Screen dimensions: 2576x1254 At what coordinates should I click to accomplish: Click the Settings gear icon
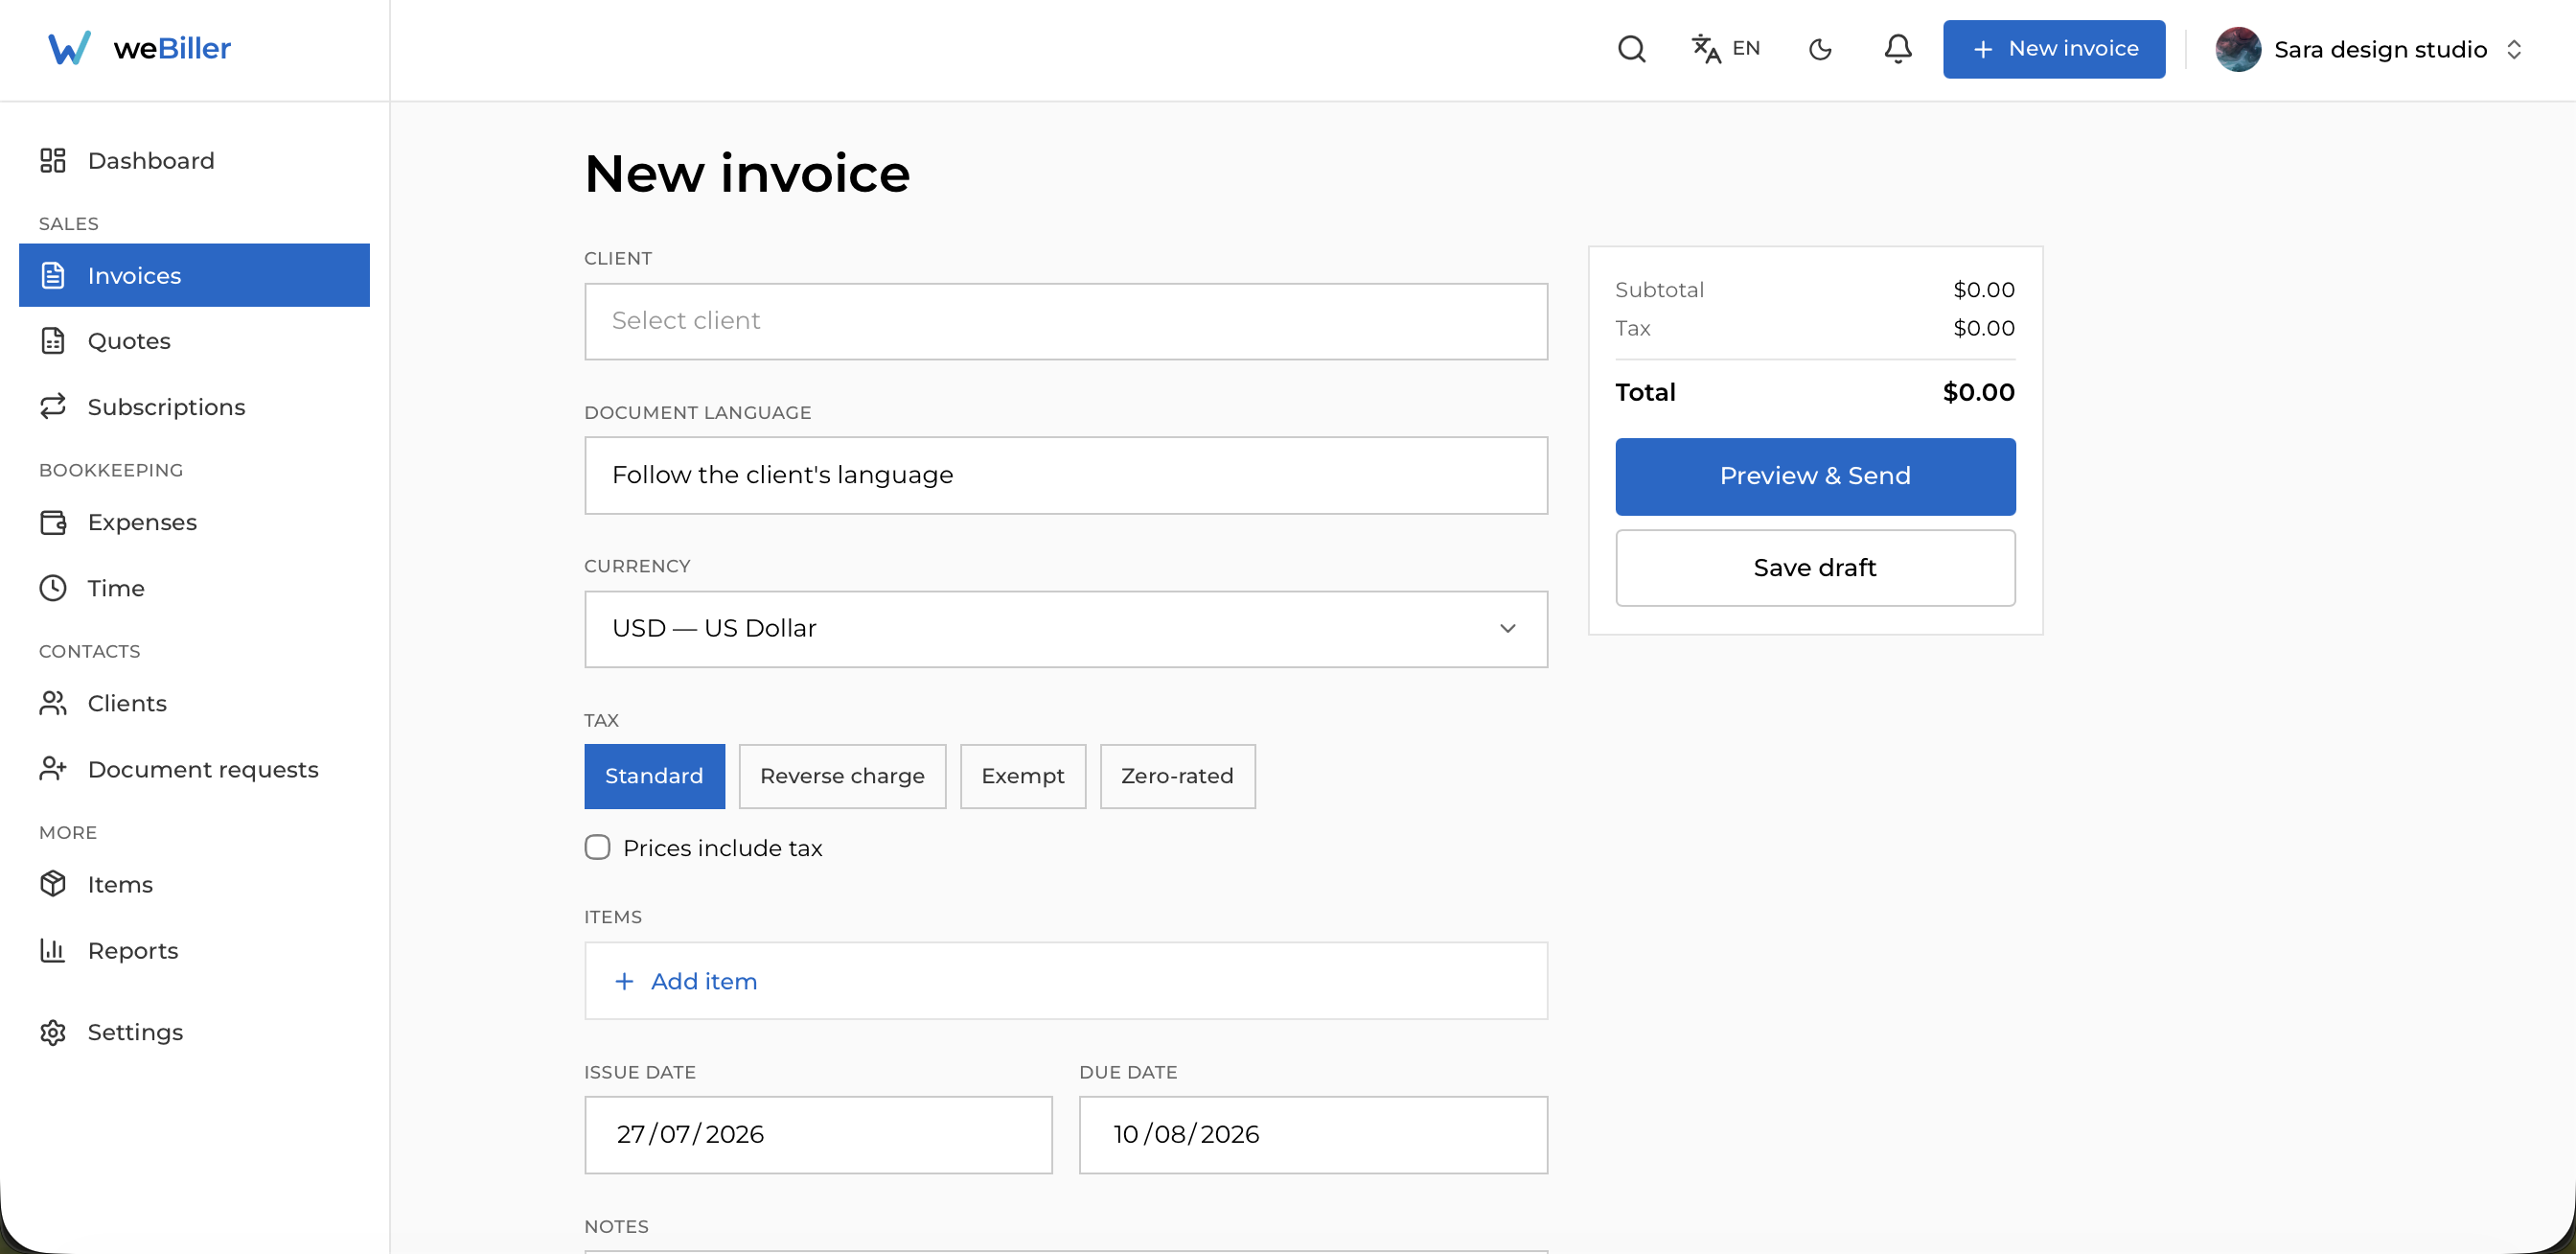coord(53,1032)
